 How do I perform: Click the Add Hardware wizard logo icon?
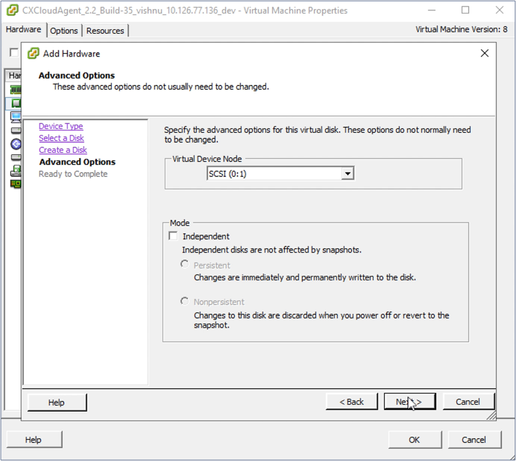click(33, 53)
